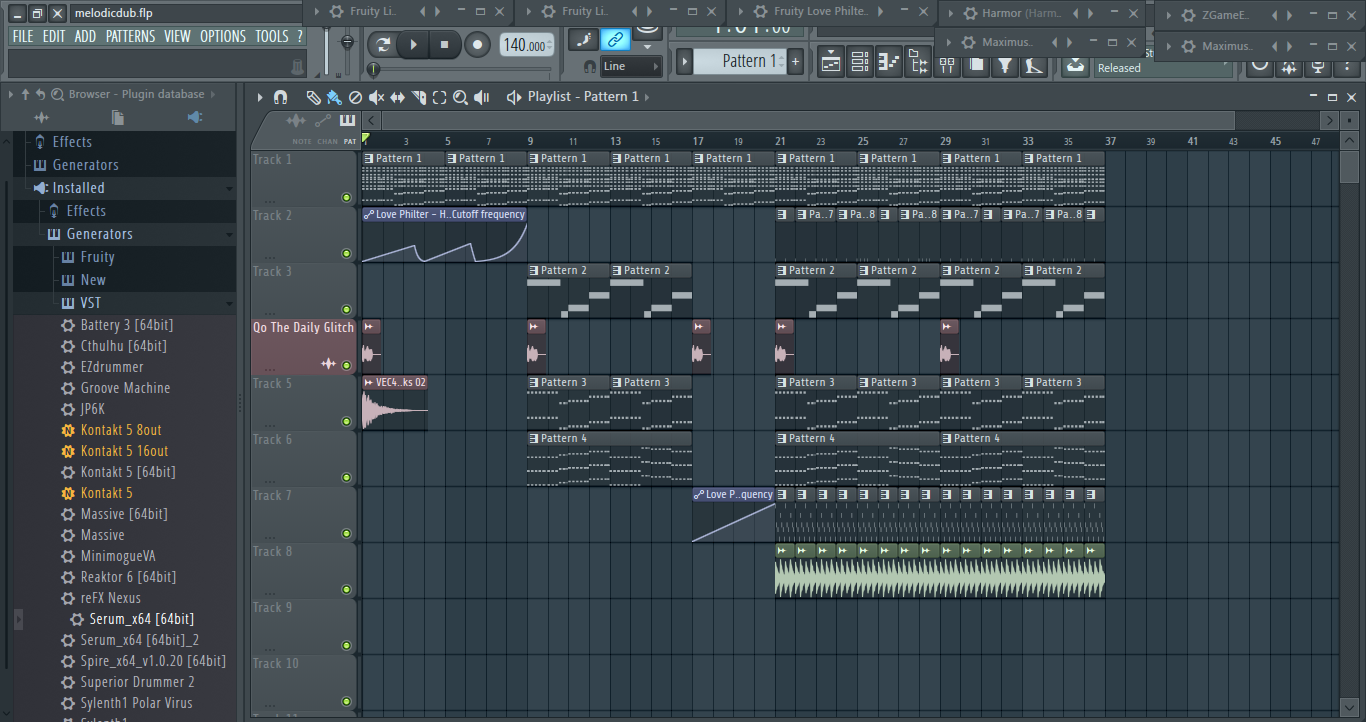Open the one-click audio recording tray icon
The height and width of the screenshot is (722, 1366).
click(x=1076, y=65)
